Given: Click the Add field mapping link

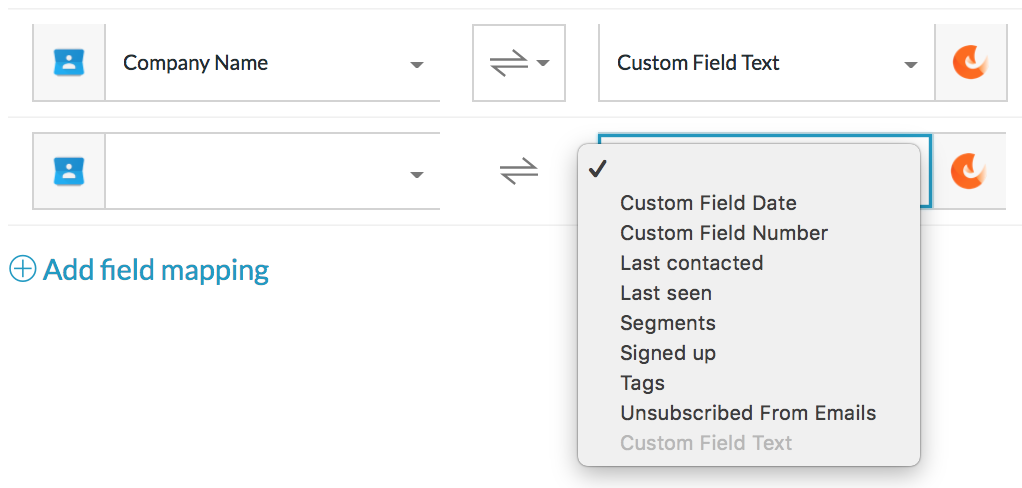Looking at the screenshot, I should [156, 270].
